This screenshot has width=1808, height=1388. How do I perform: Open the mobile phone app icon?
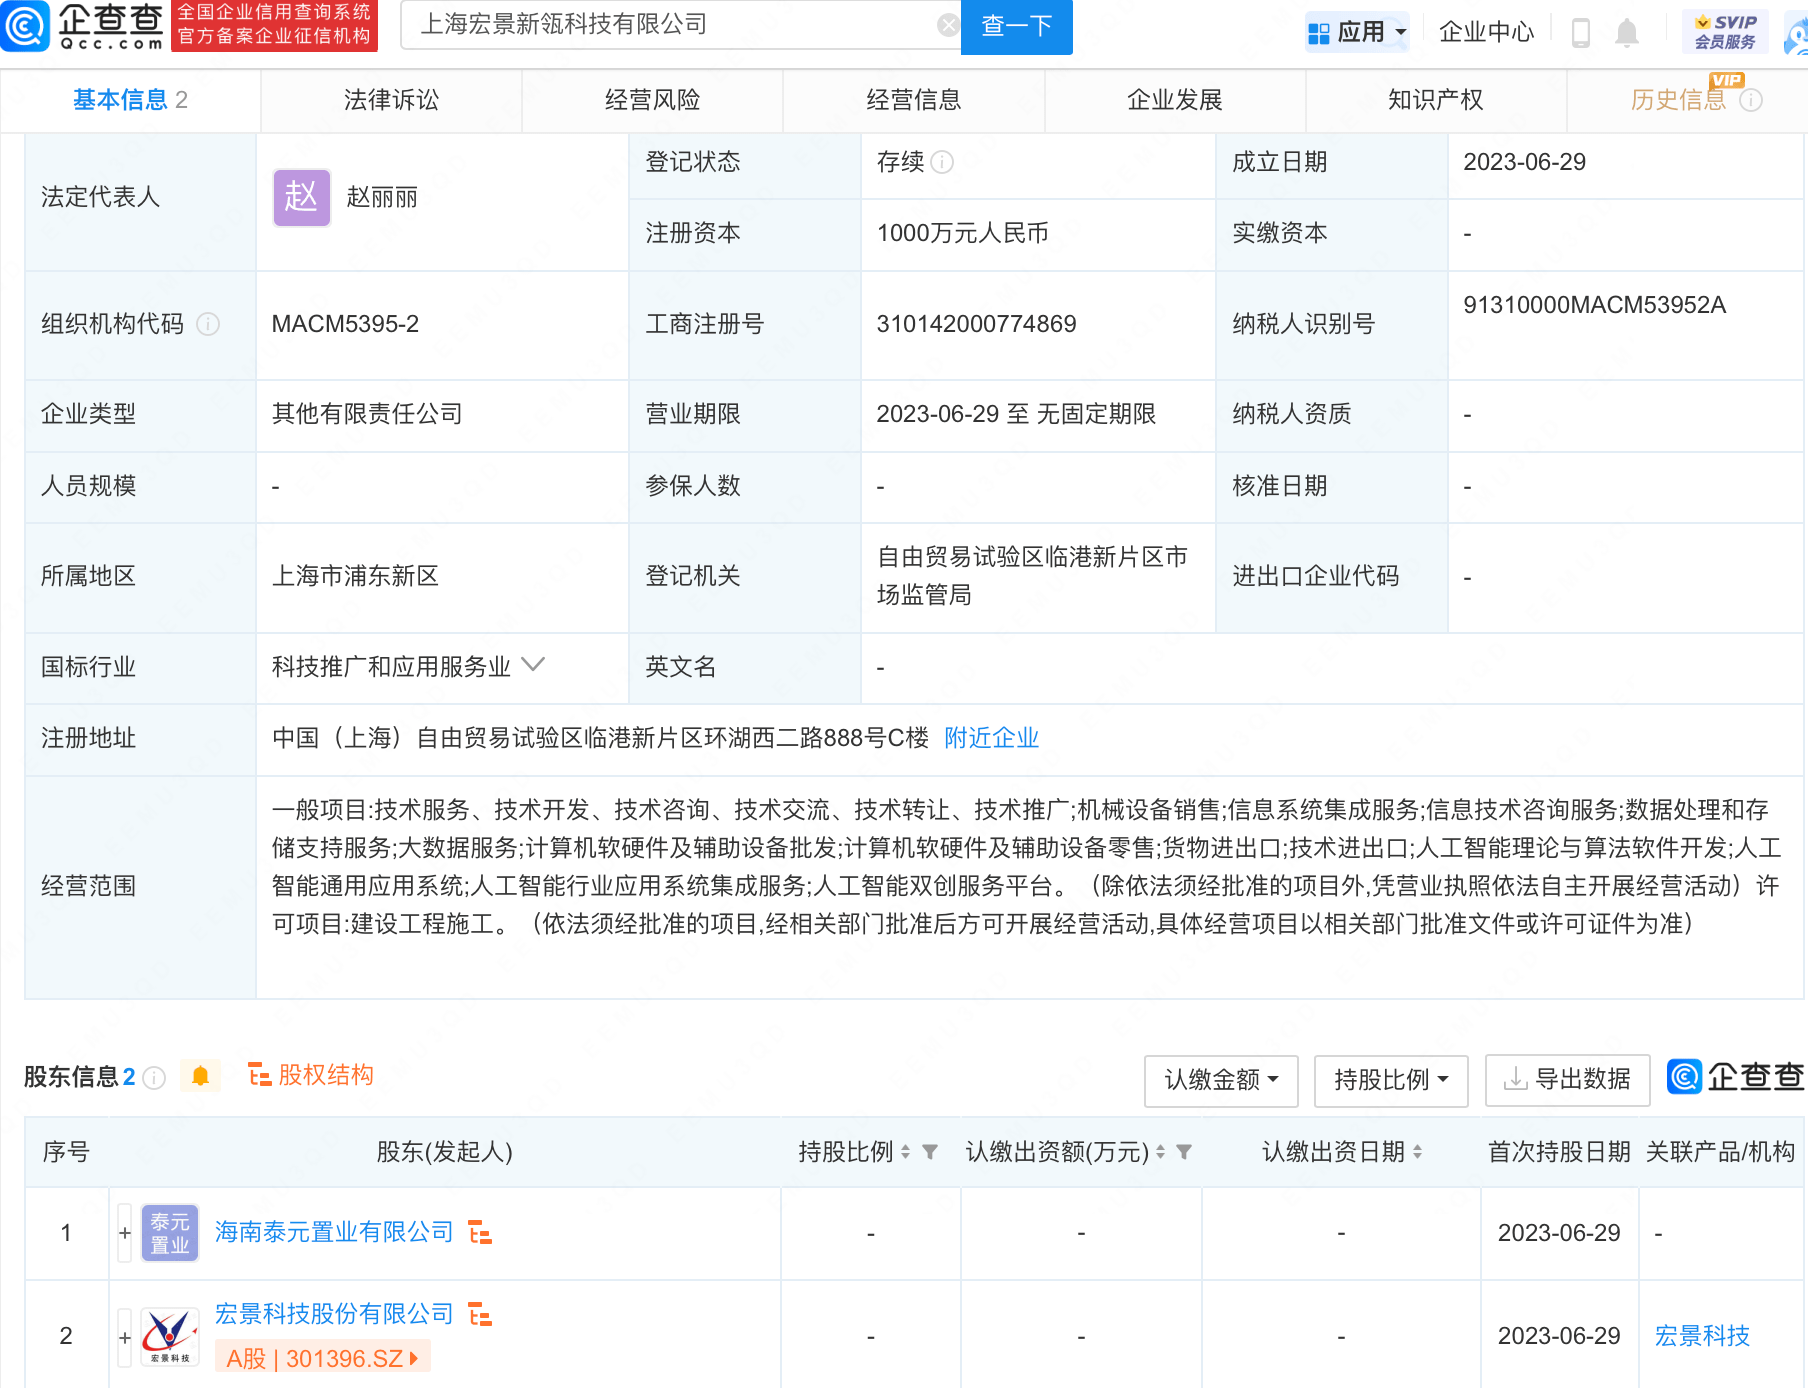coord(1580,33)
